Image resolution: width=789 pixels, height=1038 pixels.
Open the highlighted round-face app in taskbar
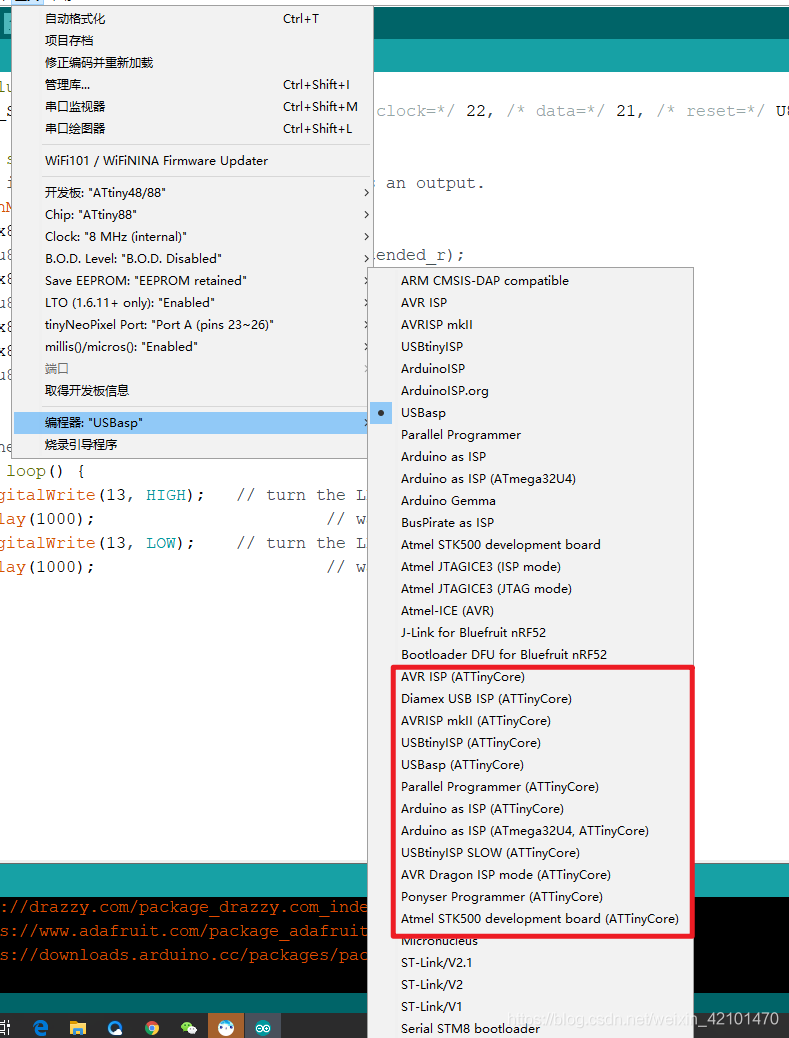click(x=226, y=1027)
